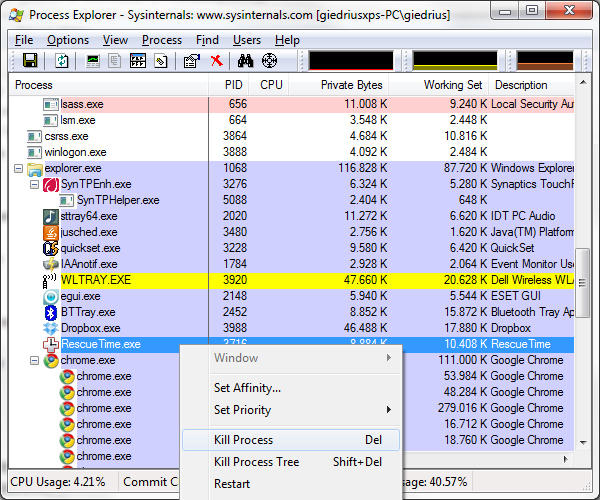The width and height of the screenshot is (600, 500).
Task: Sort by the Private Bytes column header
Action: click(351, 85)
